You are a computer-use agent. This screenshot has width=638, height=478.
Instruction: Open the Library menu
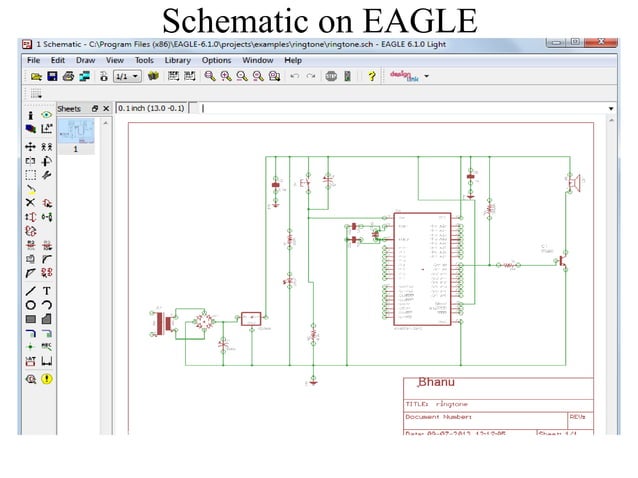tap(177, 60)
